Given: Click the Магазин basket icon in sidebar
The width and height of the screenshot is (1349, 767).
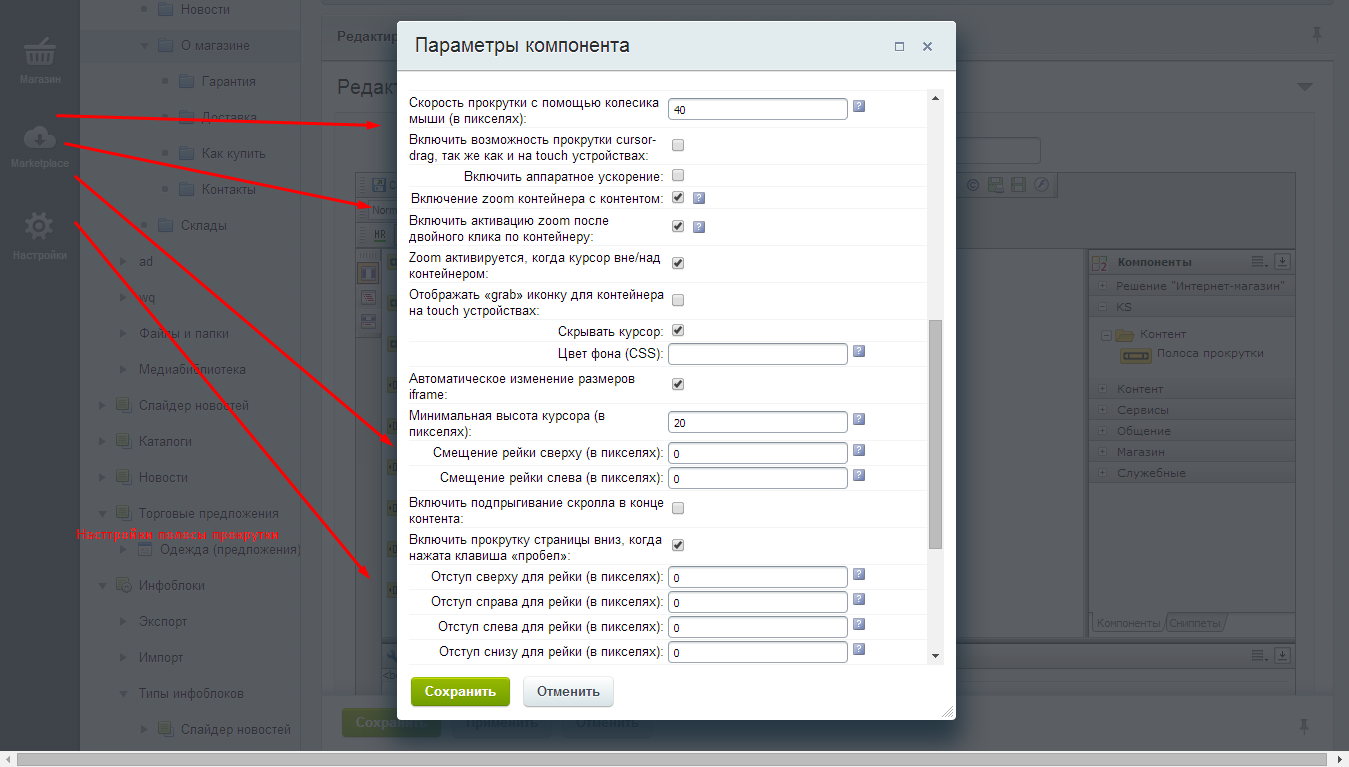Looking at the screenshot, I should point(39,60).
